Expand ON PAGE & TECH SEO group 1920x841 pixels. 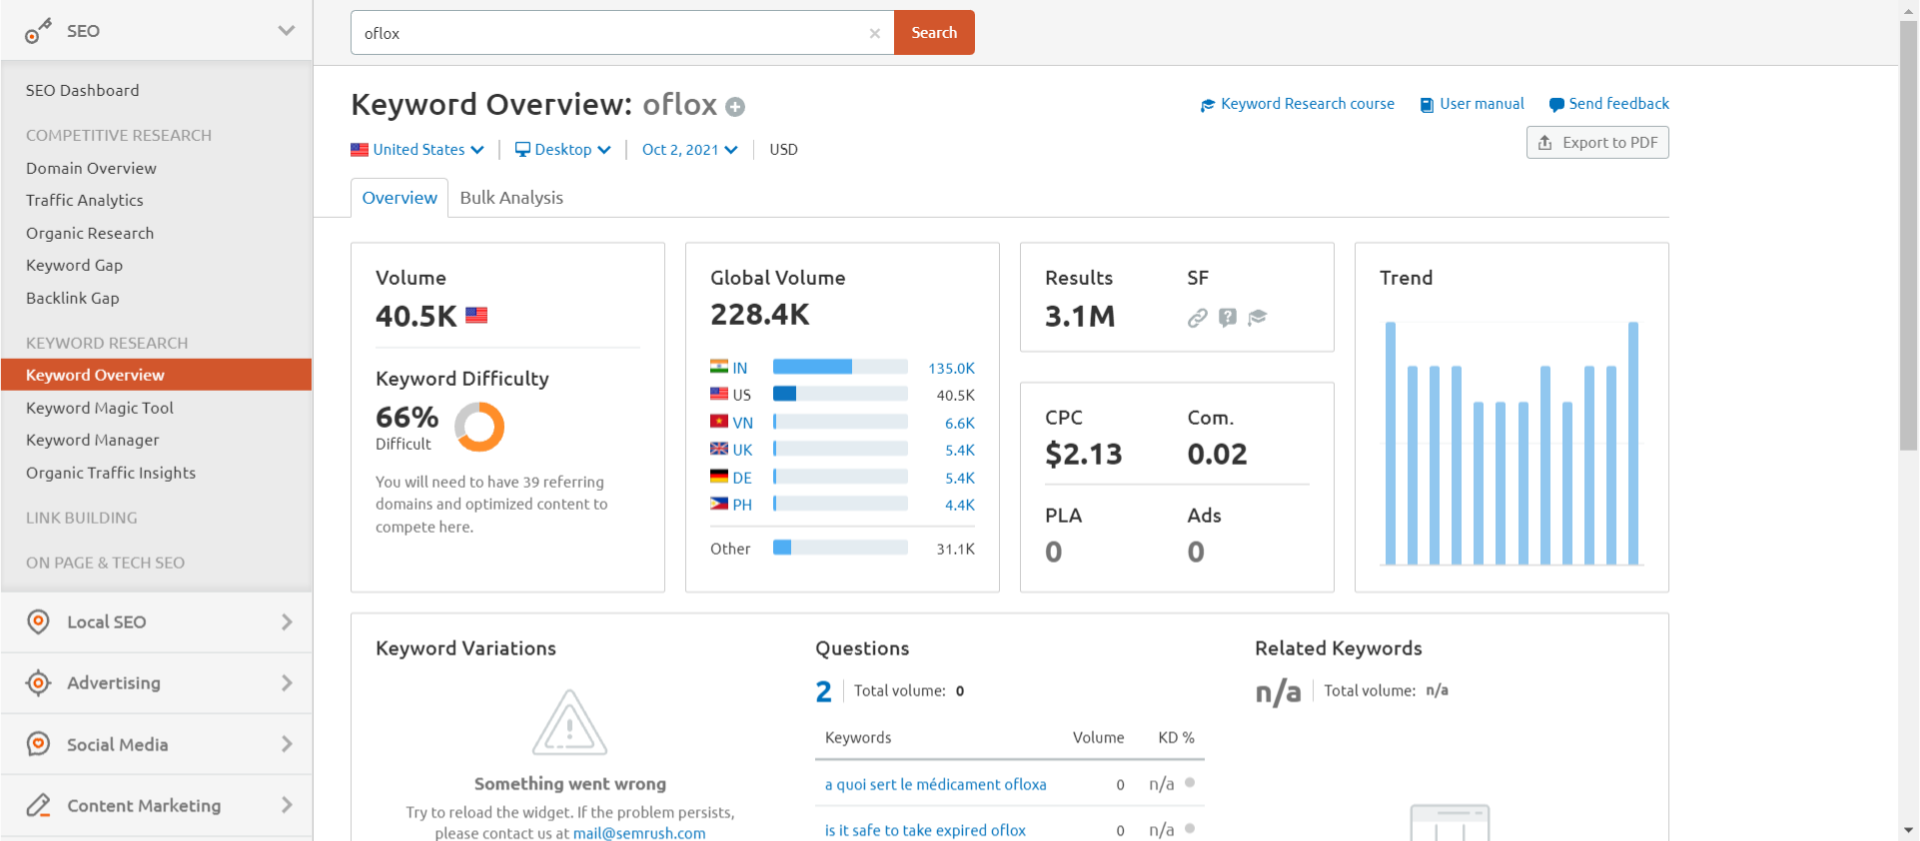105,563
